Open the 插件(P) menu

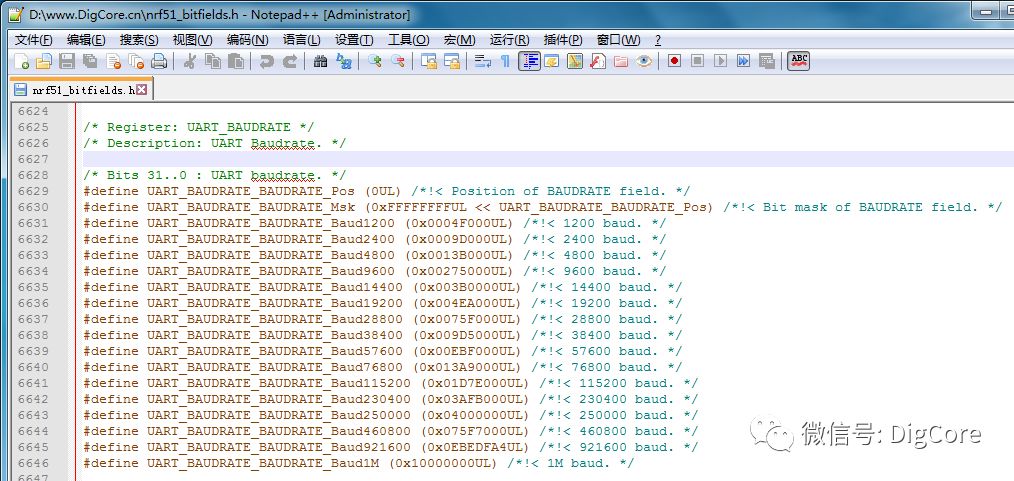(x=563, y=40)
